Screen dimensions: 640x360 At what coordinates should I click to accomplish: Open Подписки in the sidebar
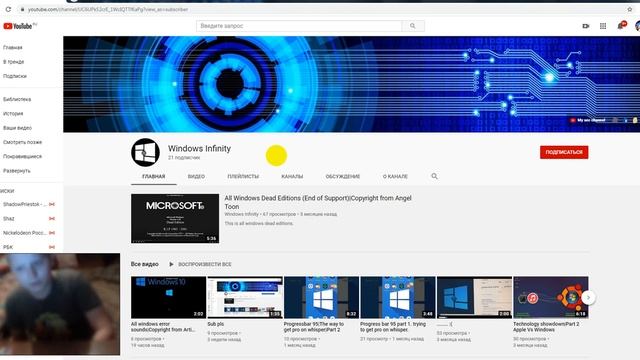pos(15,76)
